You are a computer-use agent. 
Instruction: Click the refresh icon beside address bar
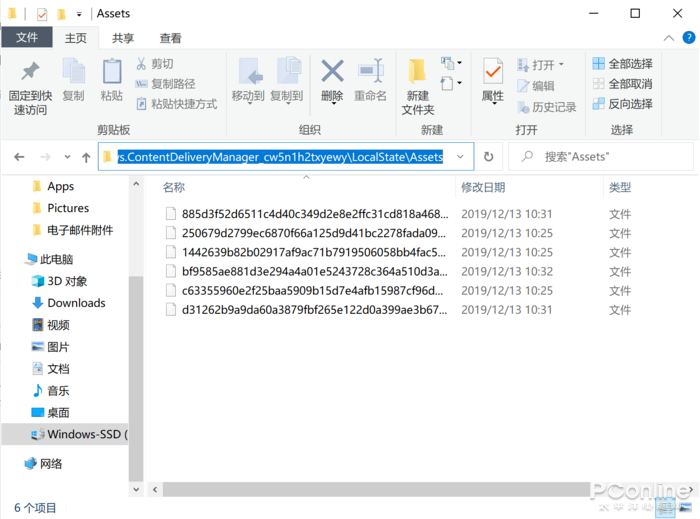coord(488,157)
